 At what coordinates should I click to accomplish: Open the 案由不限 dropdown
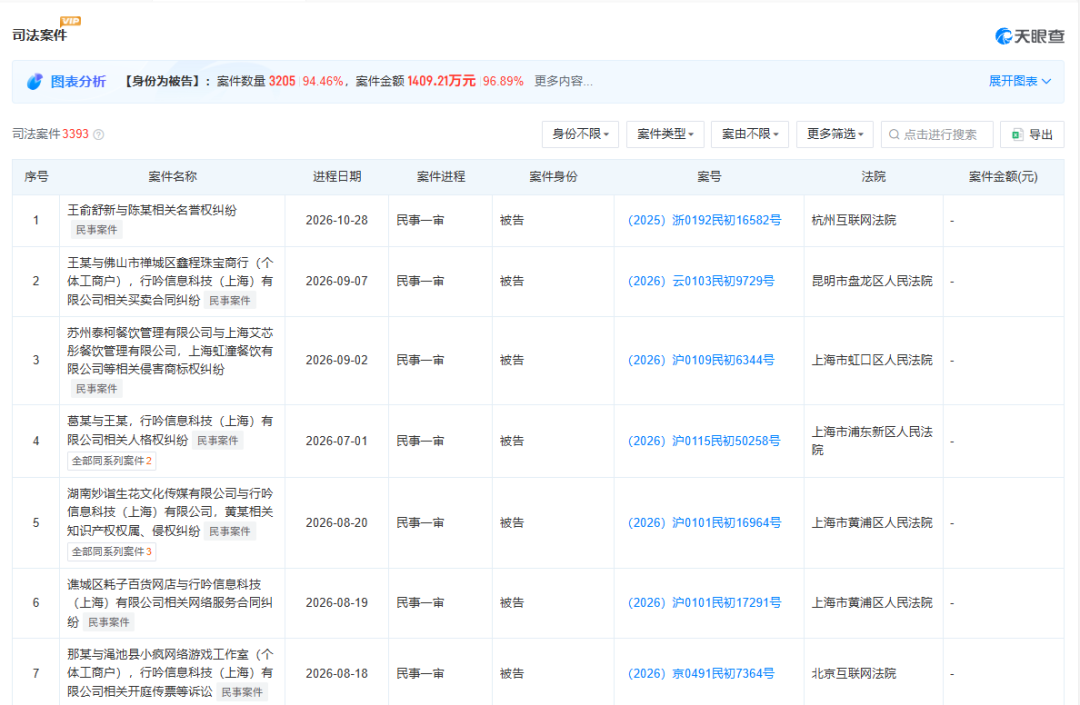coord(750,134)
